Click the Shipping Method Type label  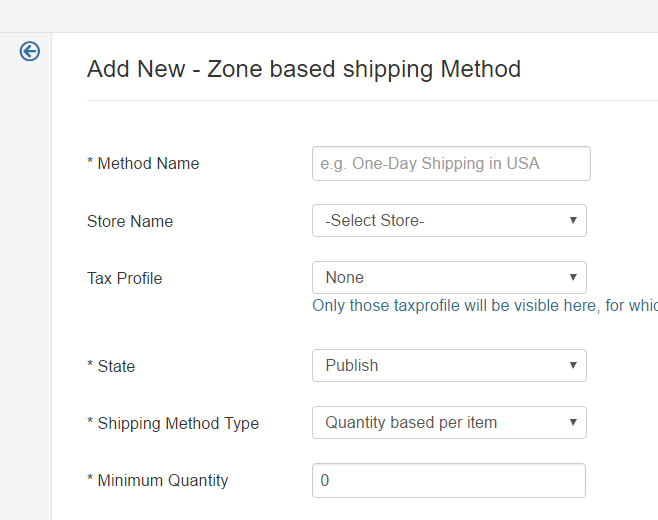(x=173, y=424)
